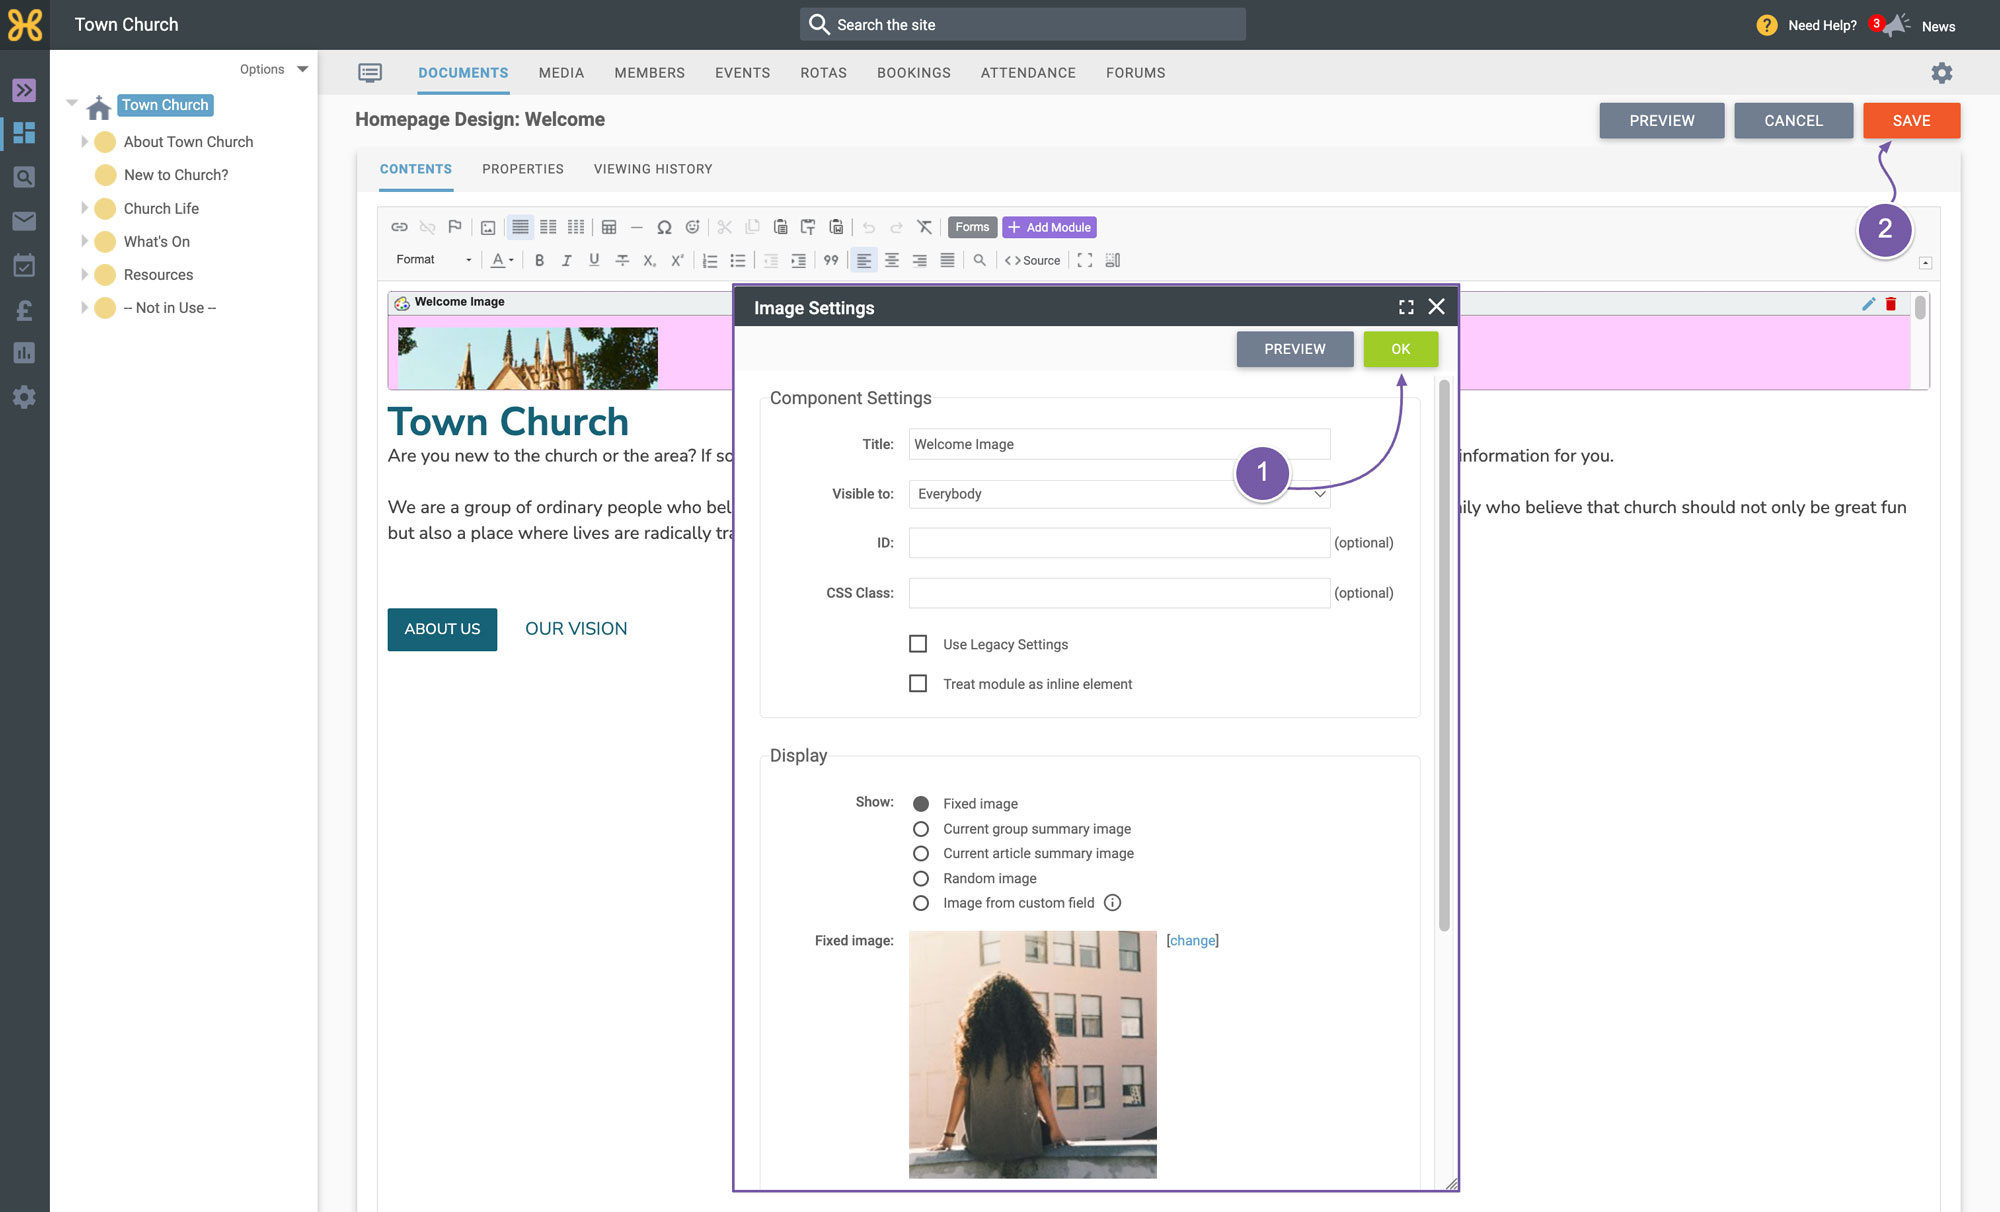The height and width of the screenshot is (1212, 2000).
Task: Insert special character omega icon
Action: click(664, 227)
